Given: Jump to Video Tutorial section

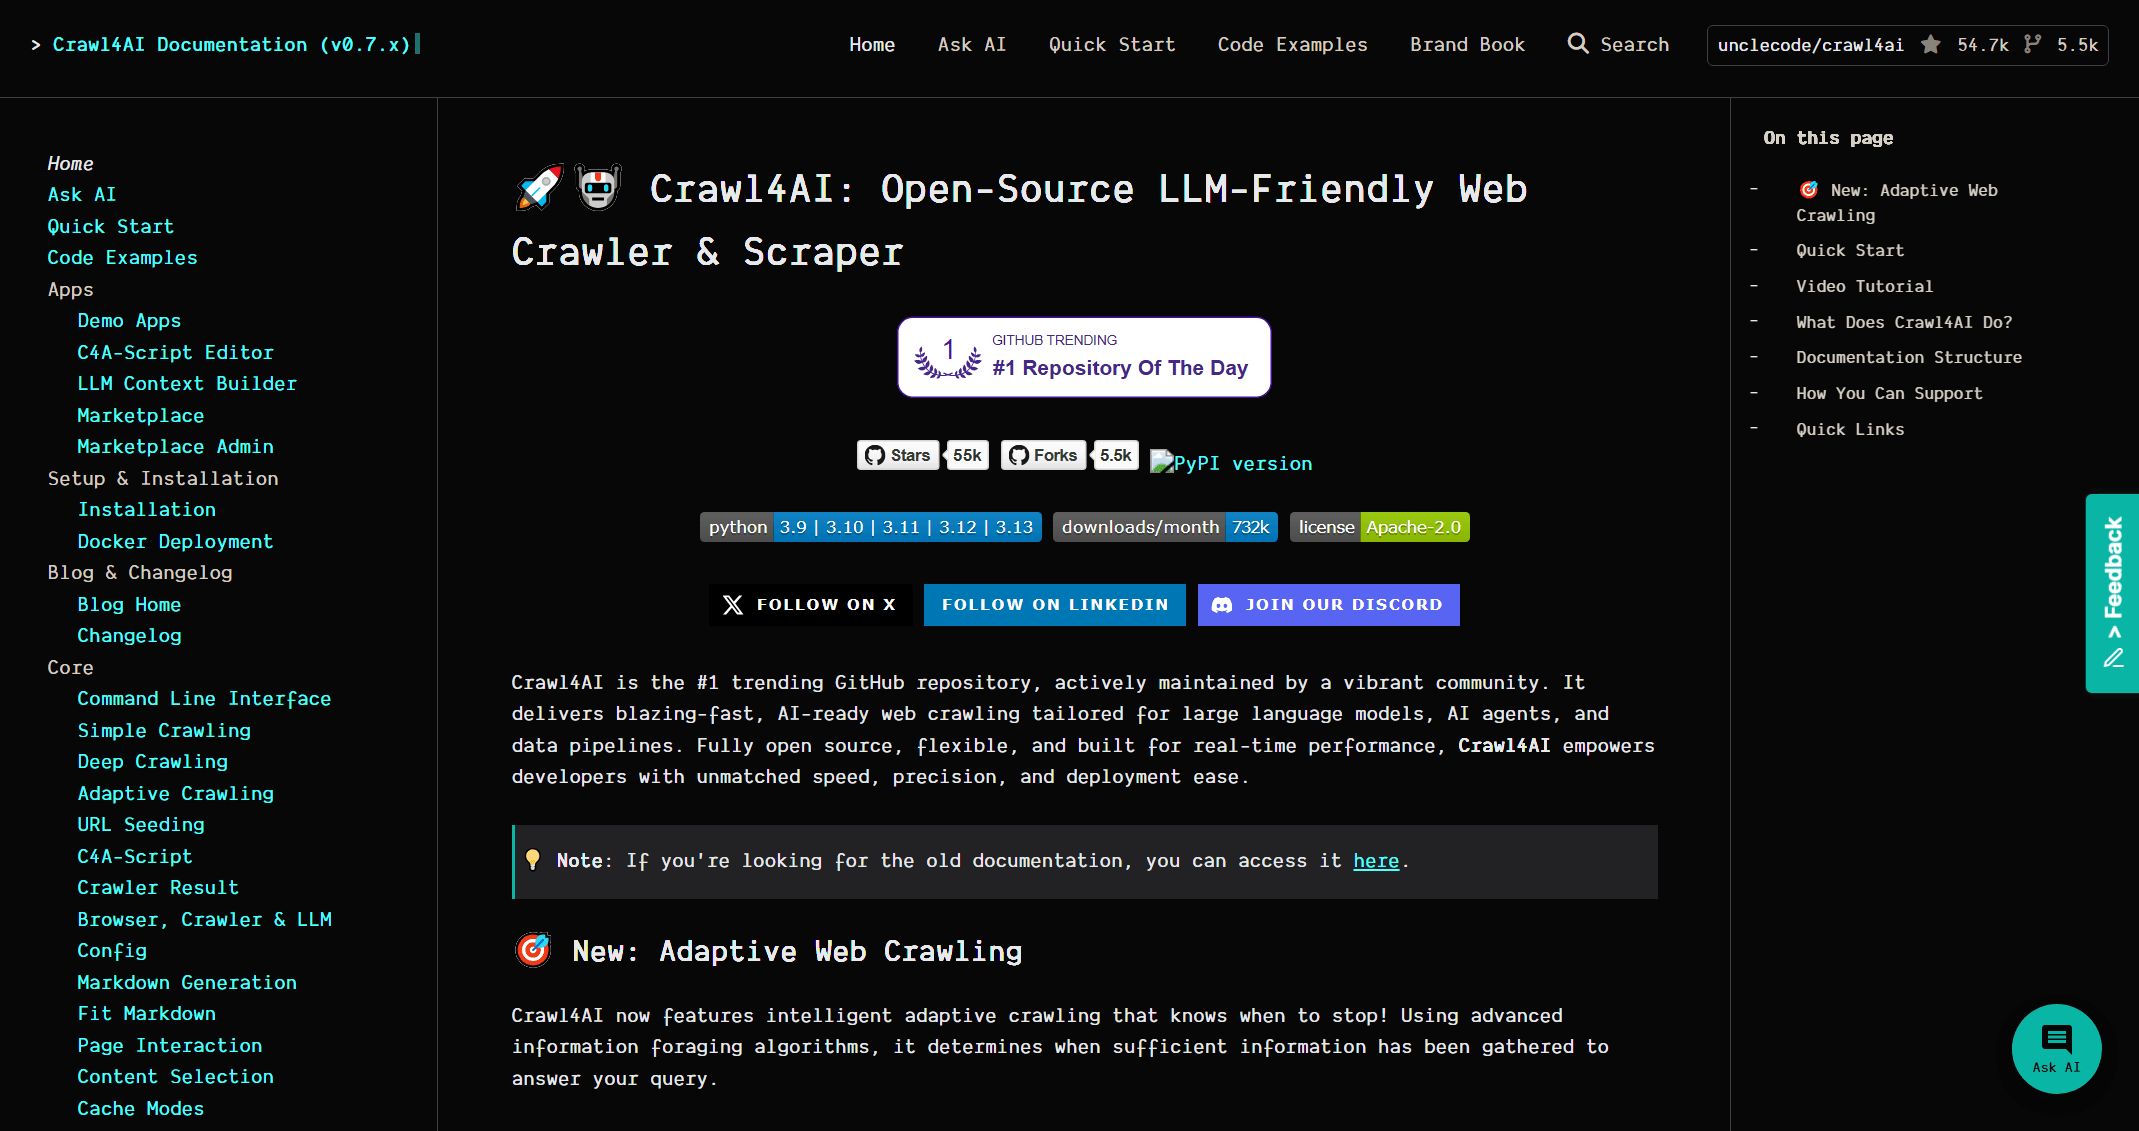Looking at the screenshot, I should pyautogui.click(x=1863, y=286).
